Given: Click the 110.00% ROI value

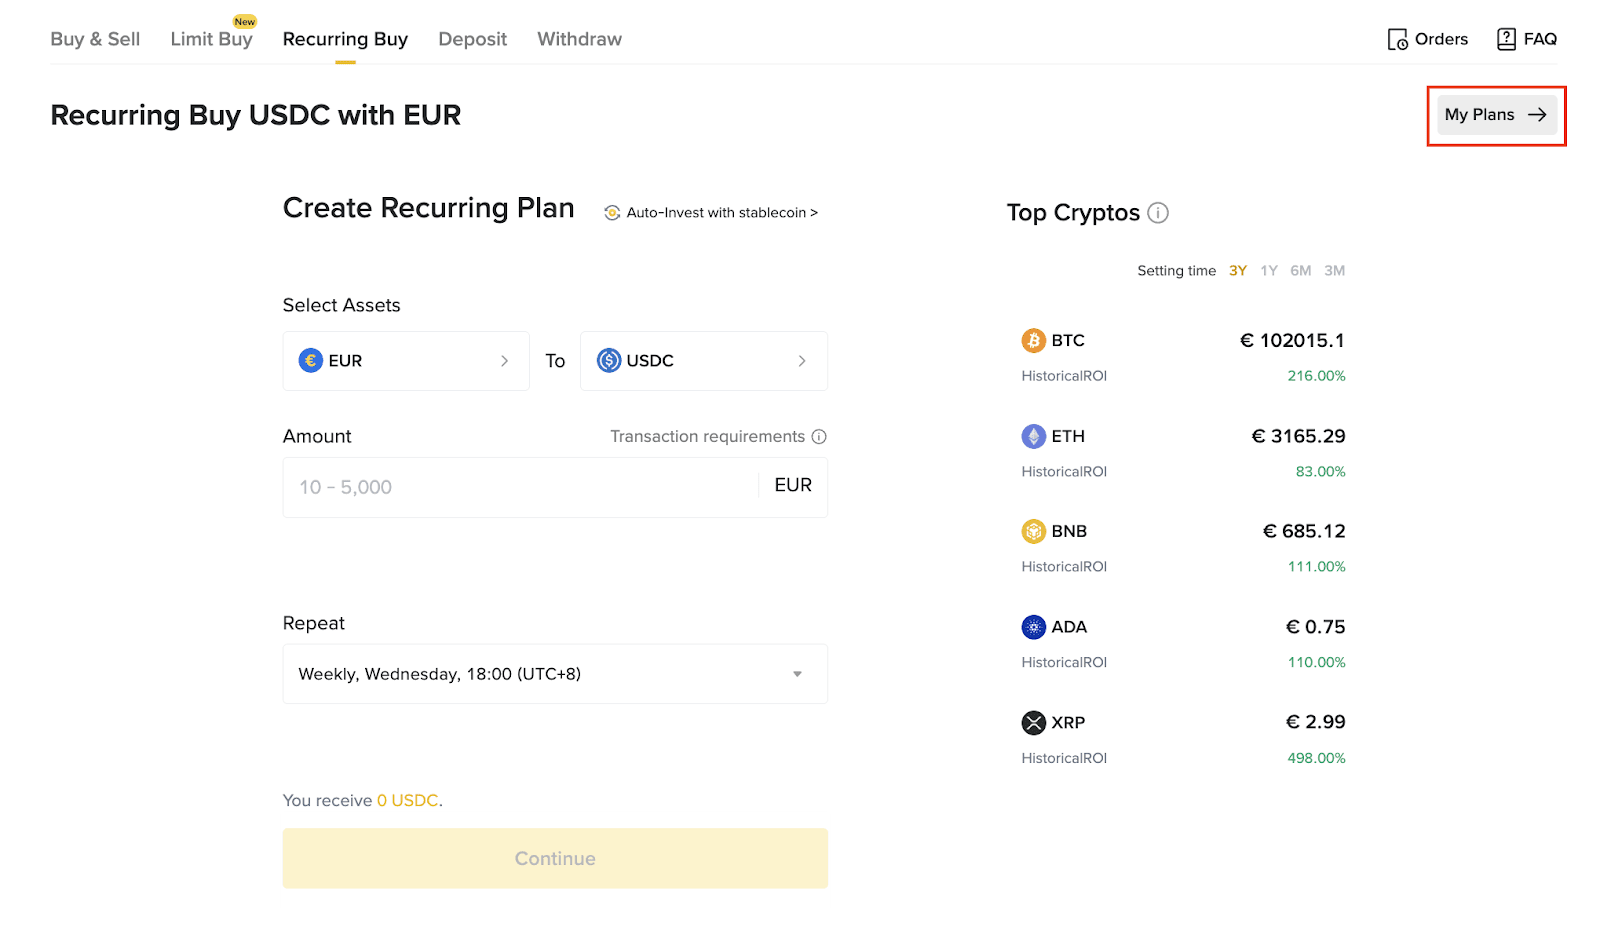Looking at the screenshot, I should 1316,663.
